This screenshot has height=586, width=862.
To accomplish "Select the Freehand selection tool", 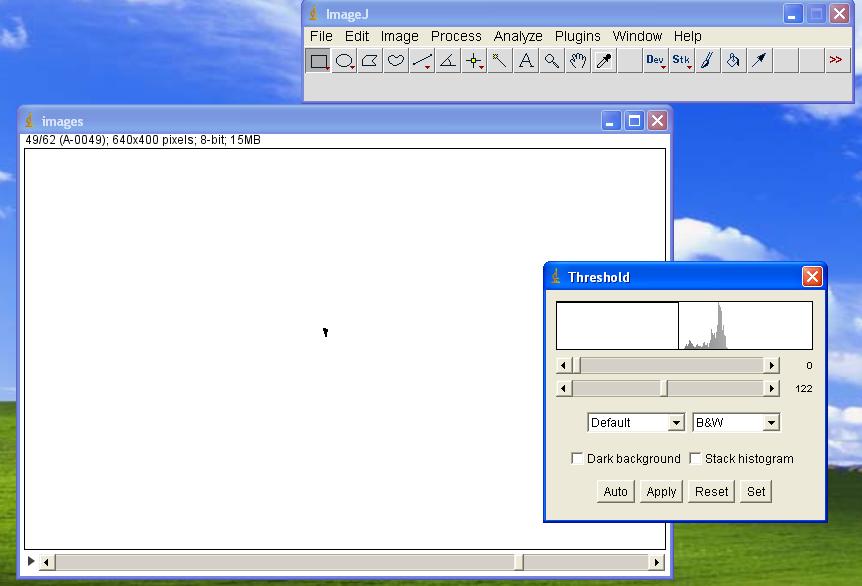I will 396,60.
